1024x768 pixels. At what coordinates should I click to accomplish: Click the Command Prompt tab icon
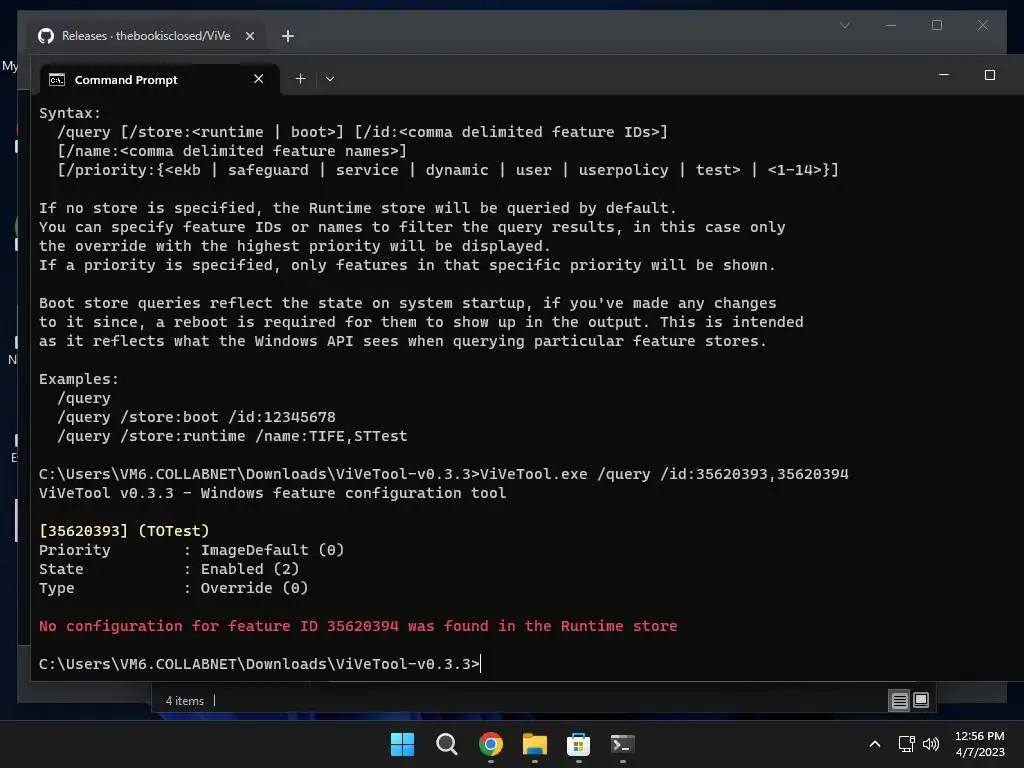57,80
